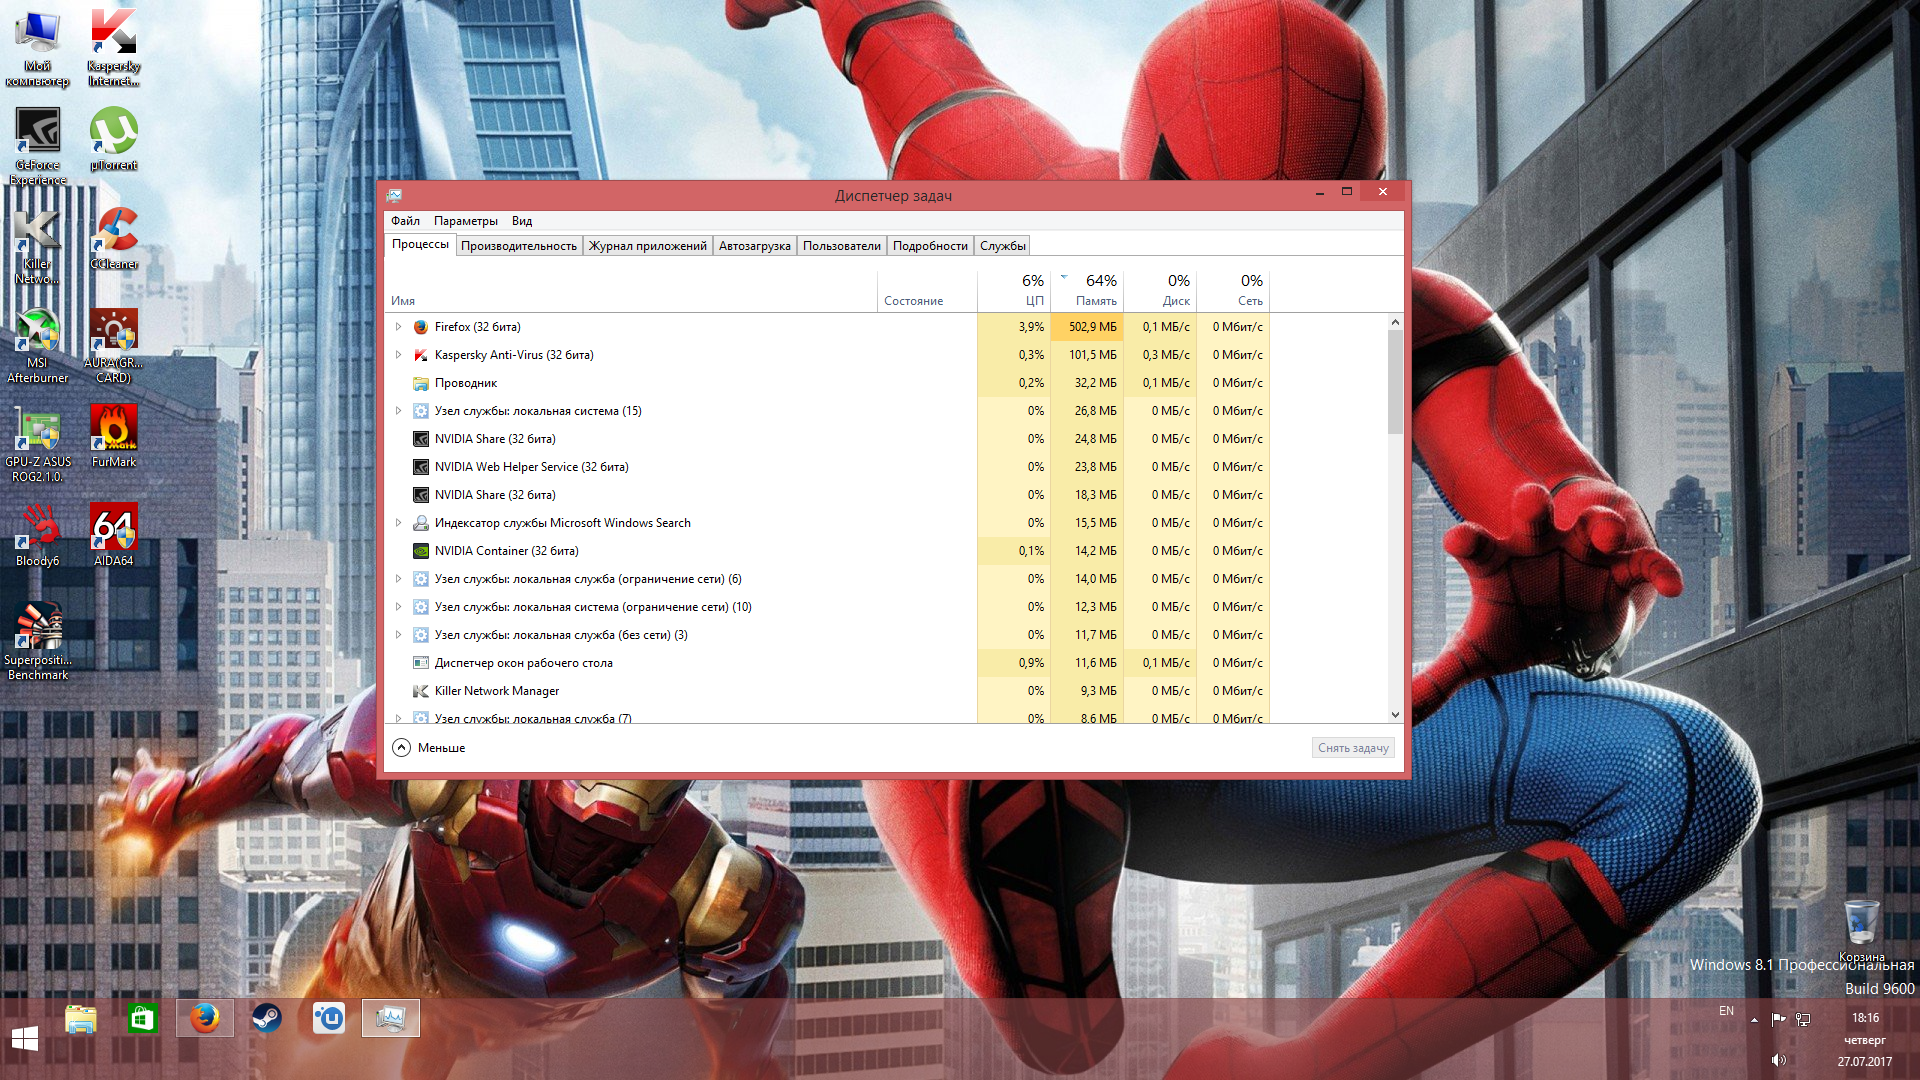Click the Снять задачу button
Screen dimensions: 1920x1080
coord(1352,748)
